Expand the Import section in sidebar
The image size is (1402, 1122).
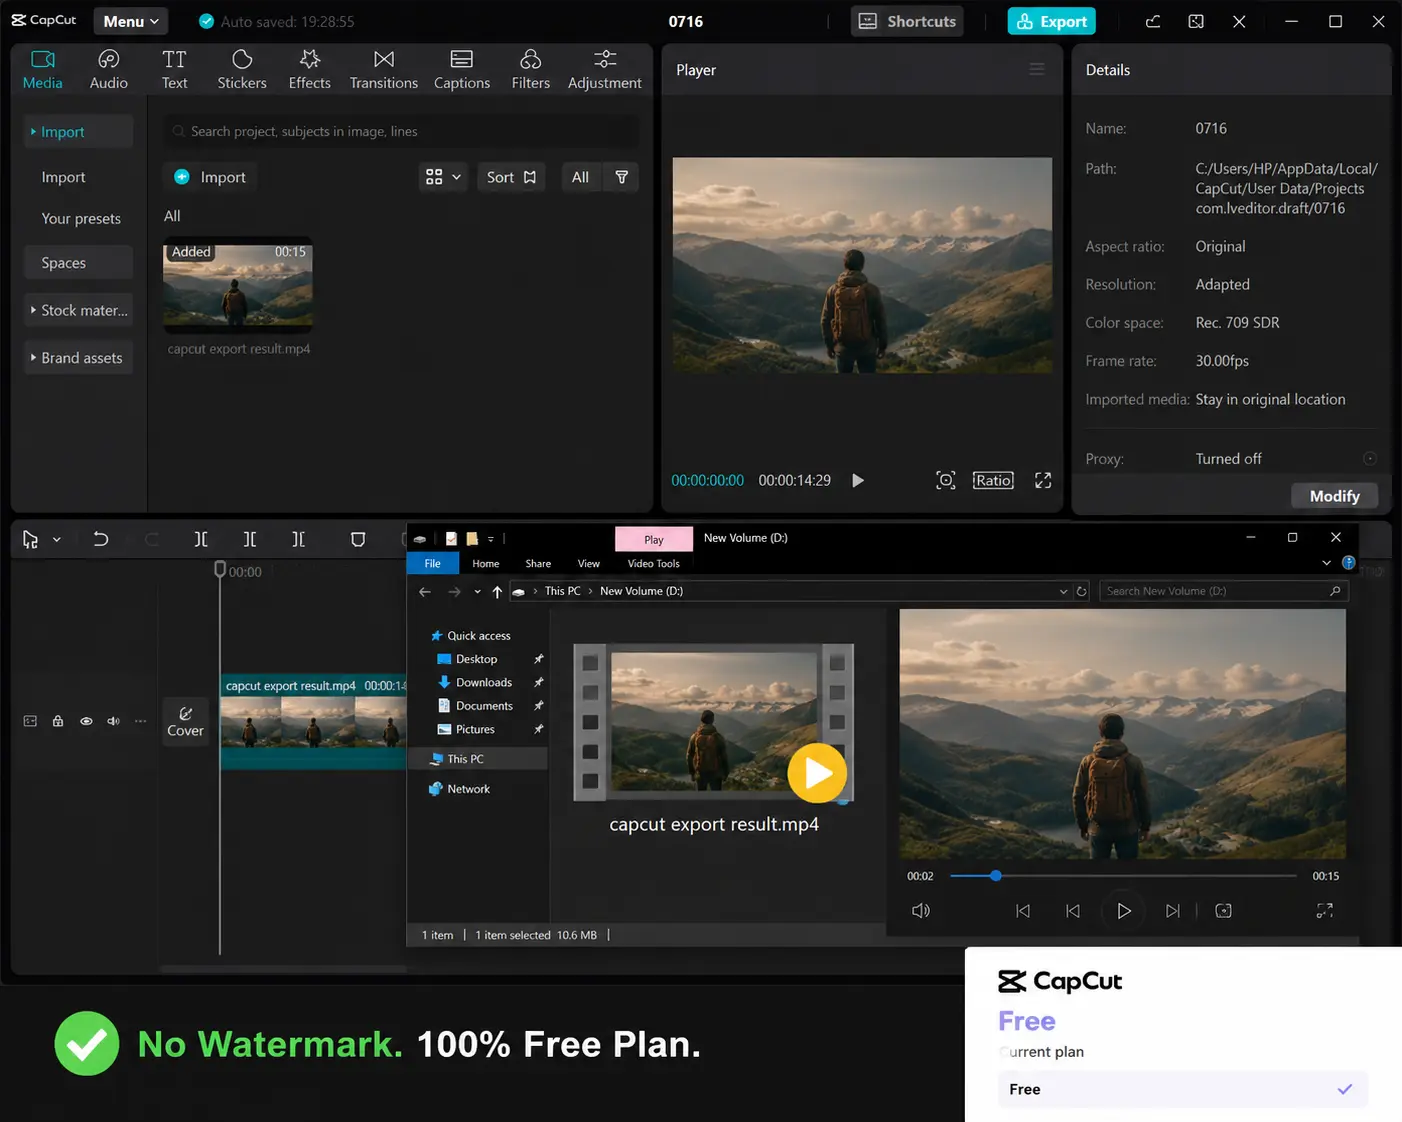click(78, 132)
